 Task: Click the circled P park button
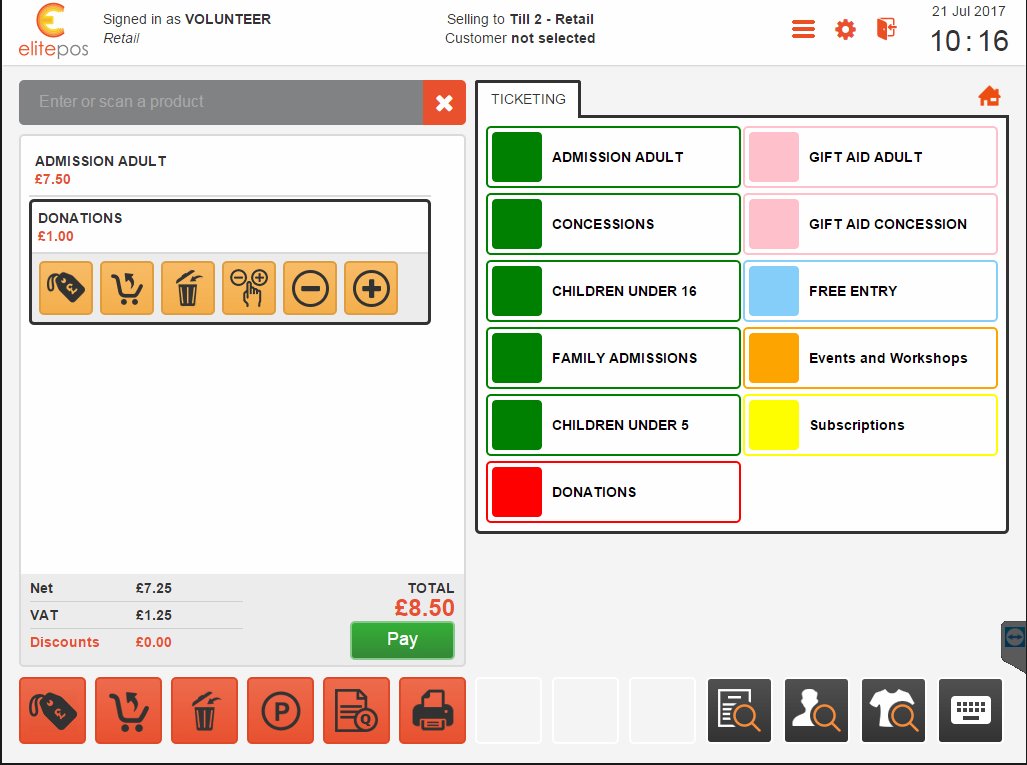(280, 711)
